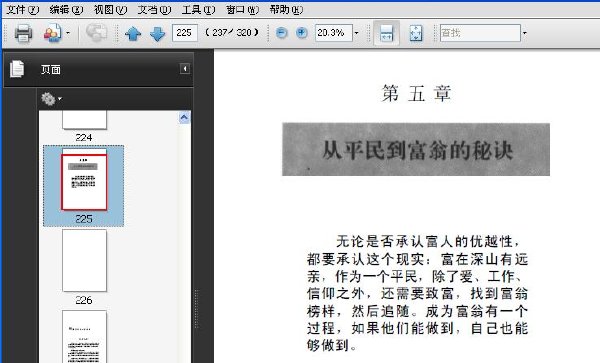Open the 文件 (File) menu
This screenshot has width=600, height=363.
(x=23, y=10)
